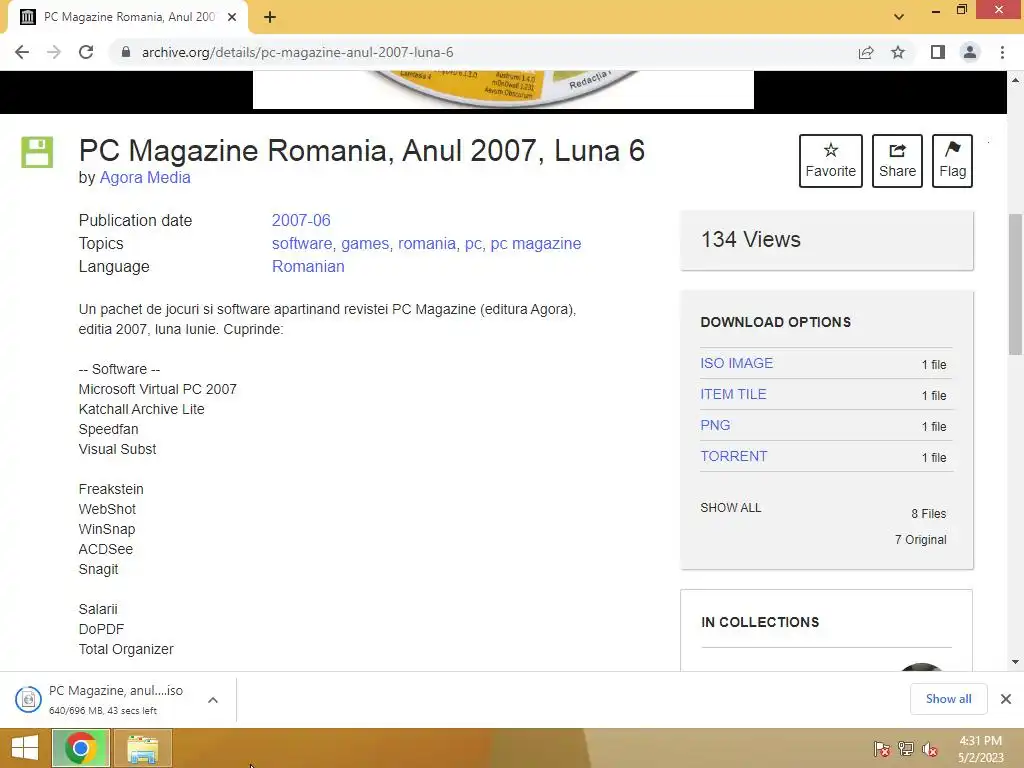Click the Favorite star button
The width and height of the screenshot is (1024, 768).
point(831,161)
